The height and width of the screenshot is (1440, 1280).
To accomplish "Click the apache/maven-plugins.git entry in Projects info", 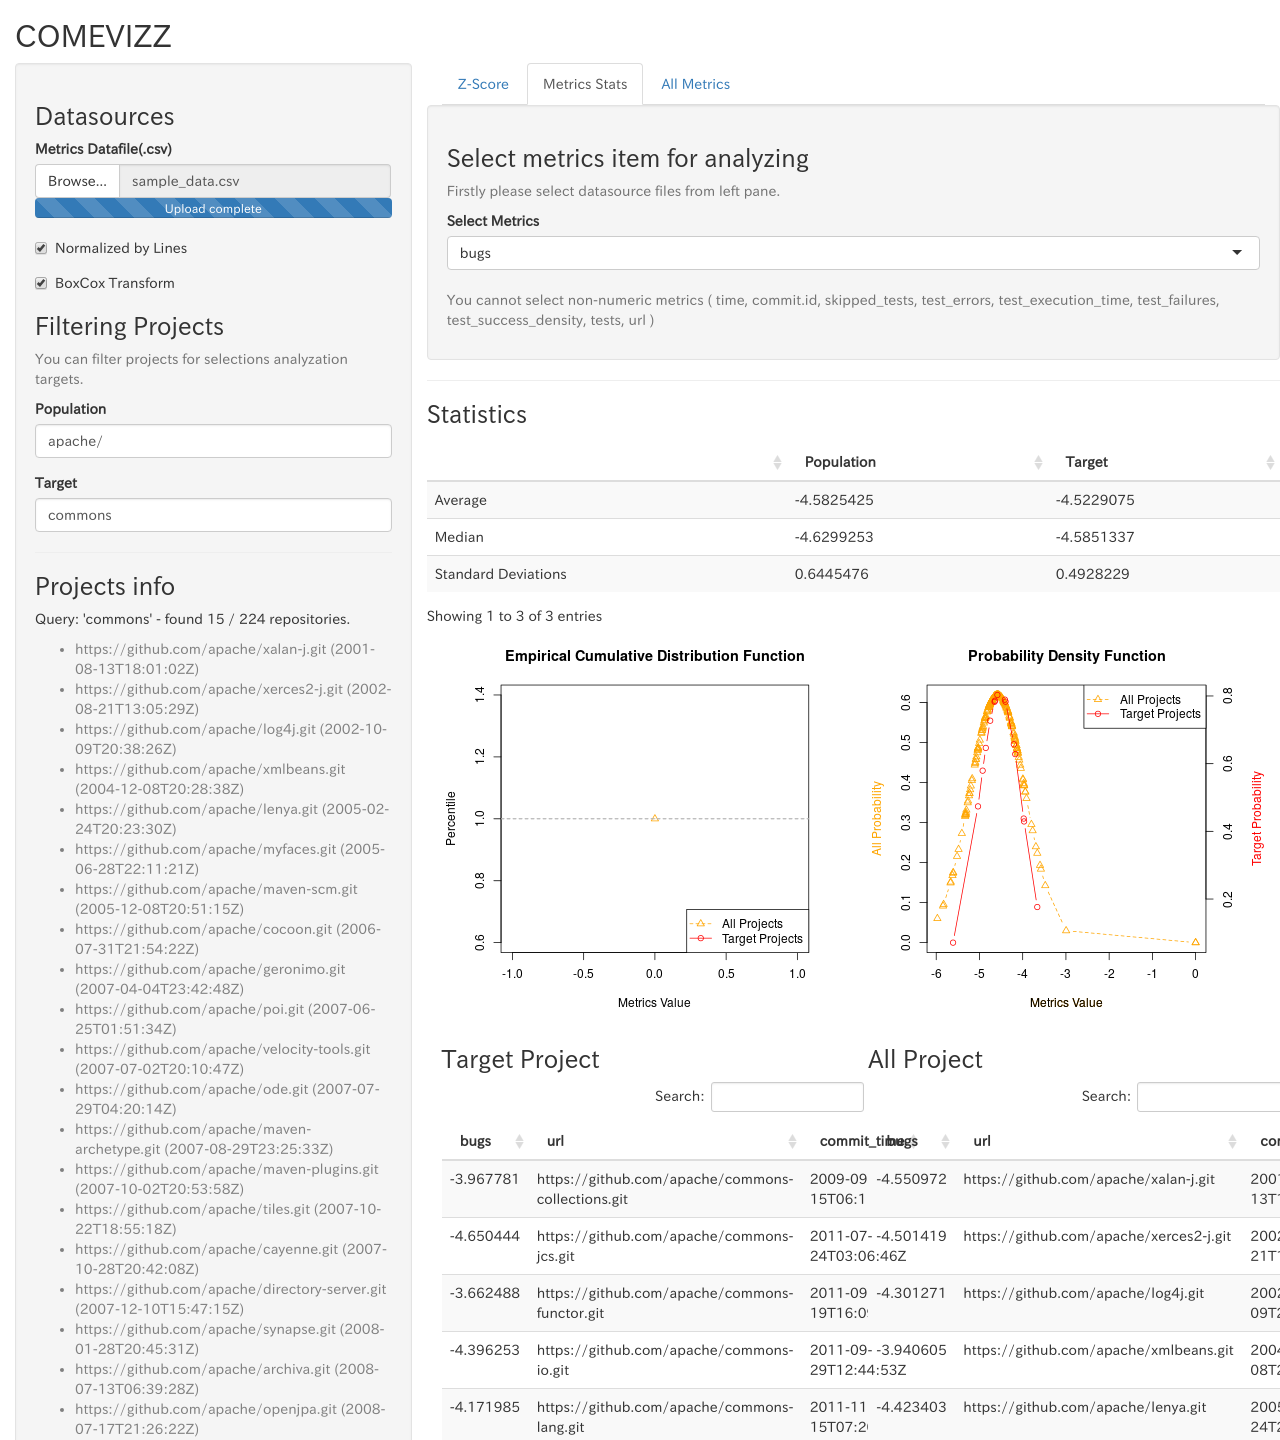I will [x=227, y=1179].
